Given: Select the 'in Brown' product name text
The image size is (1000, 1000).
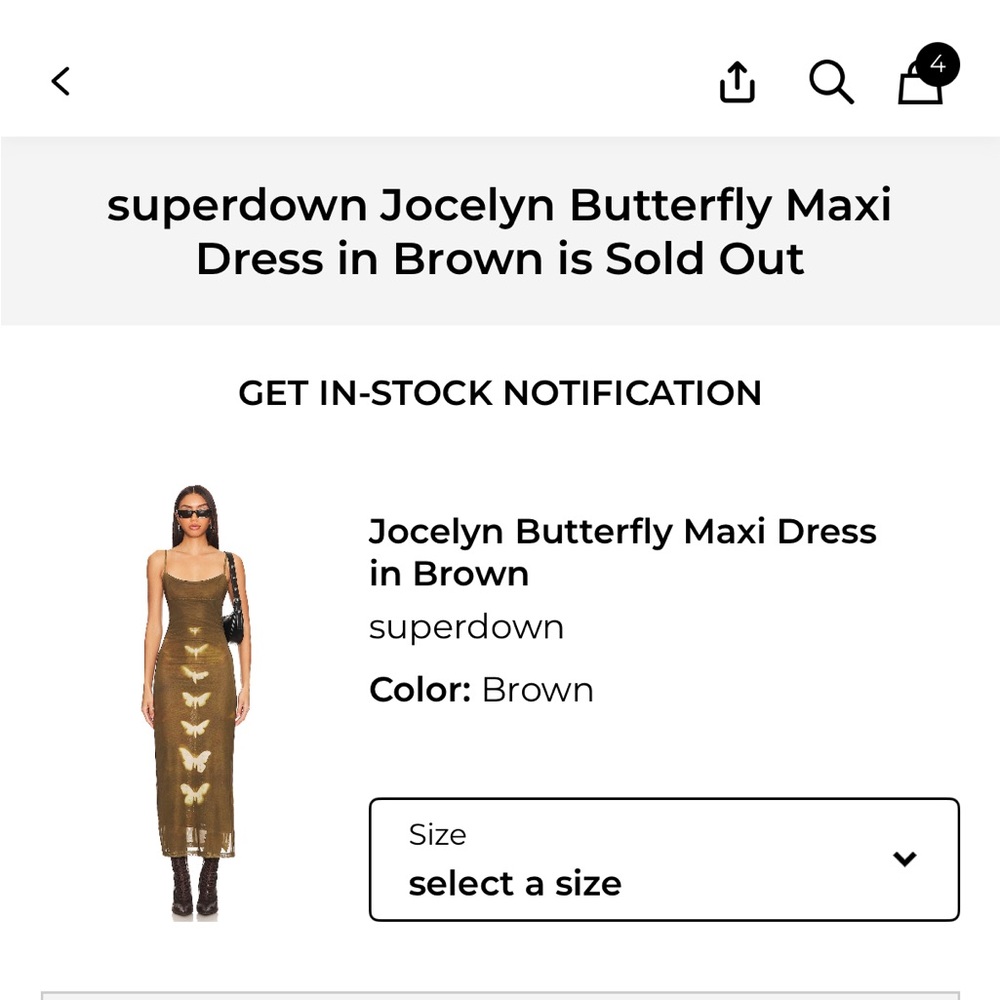Looking at the screenshot, I should point(447,573).
